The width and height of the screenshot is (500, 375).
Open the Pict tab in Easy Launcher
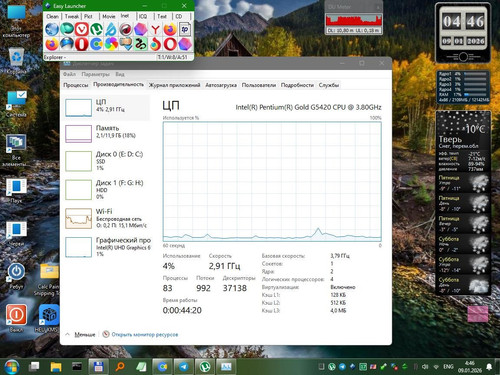tap(88, 16)
